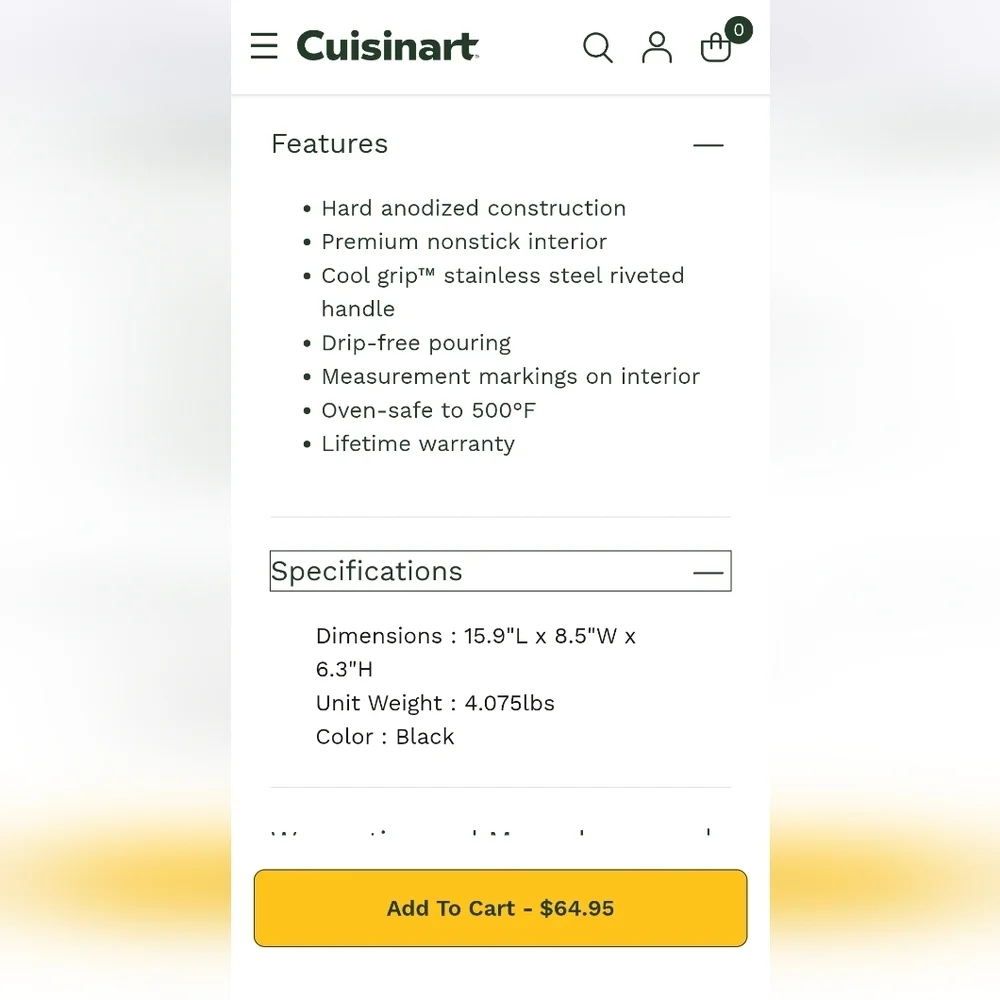Select the "Drip-free pouring" feature
Viewport: 1000px width, 1000px height.
(416, 343)
